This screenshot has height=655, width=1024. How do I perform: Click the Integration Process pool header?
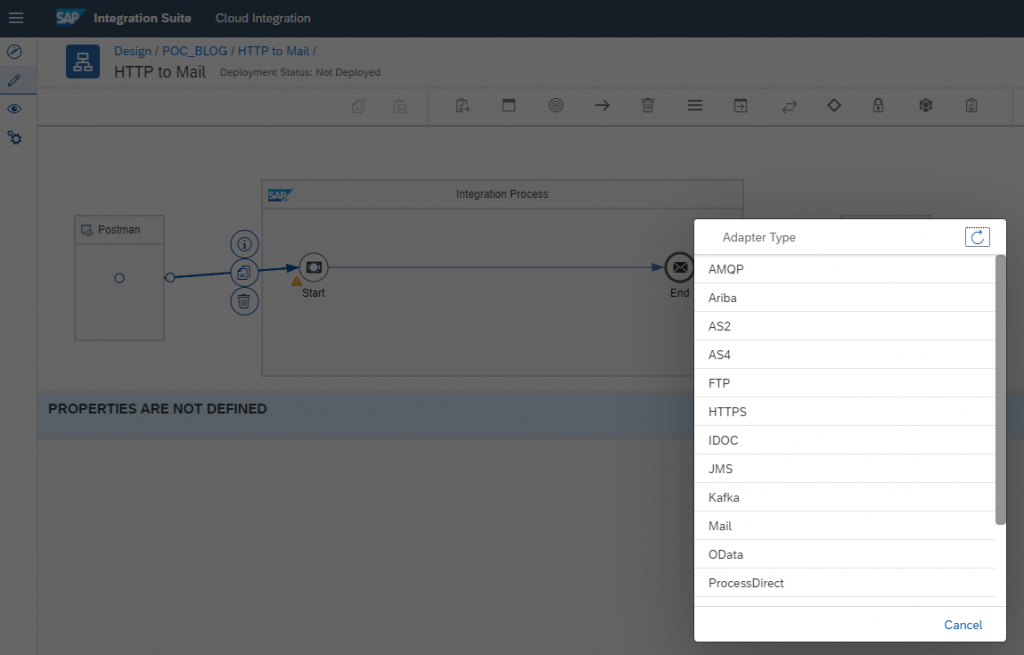click(502, 194)
